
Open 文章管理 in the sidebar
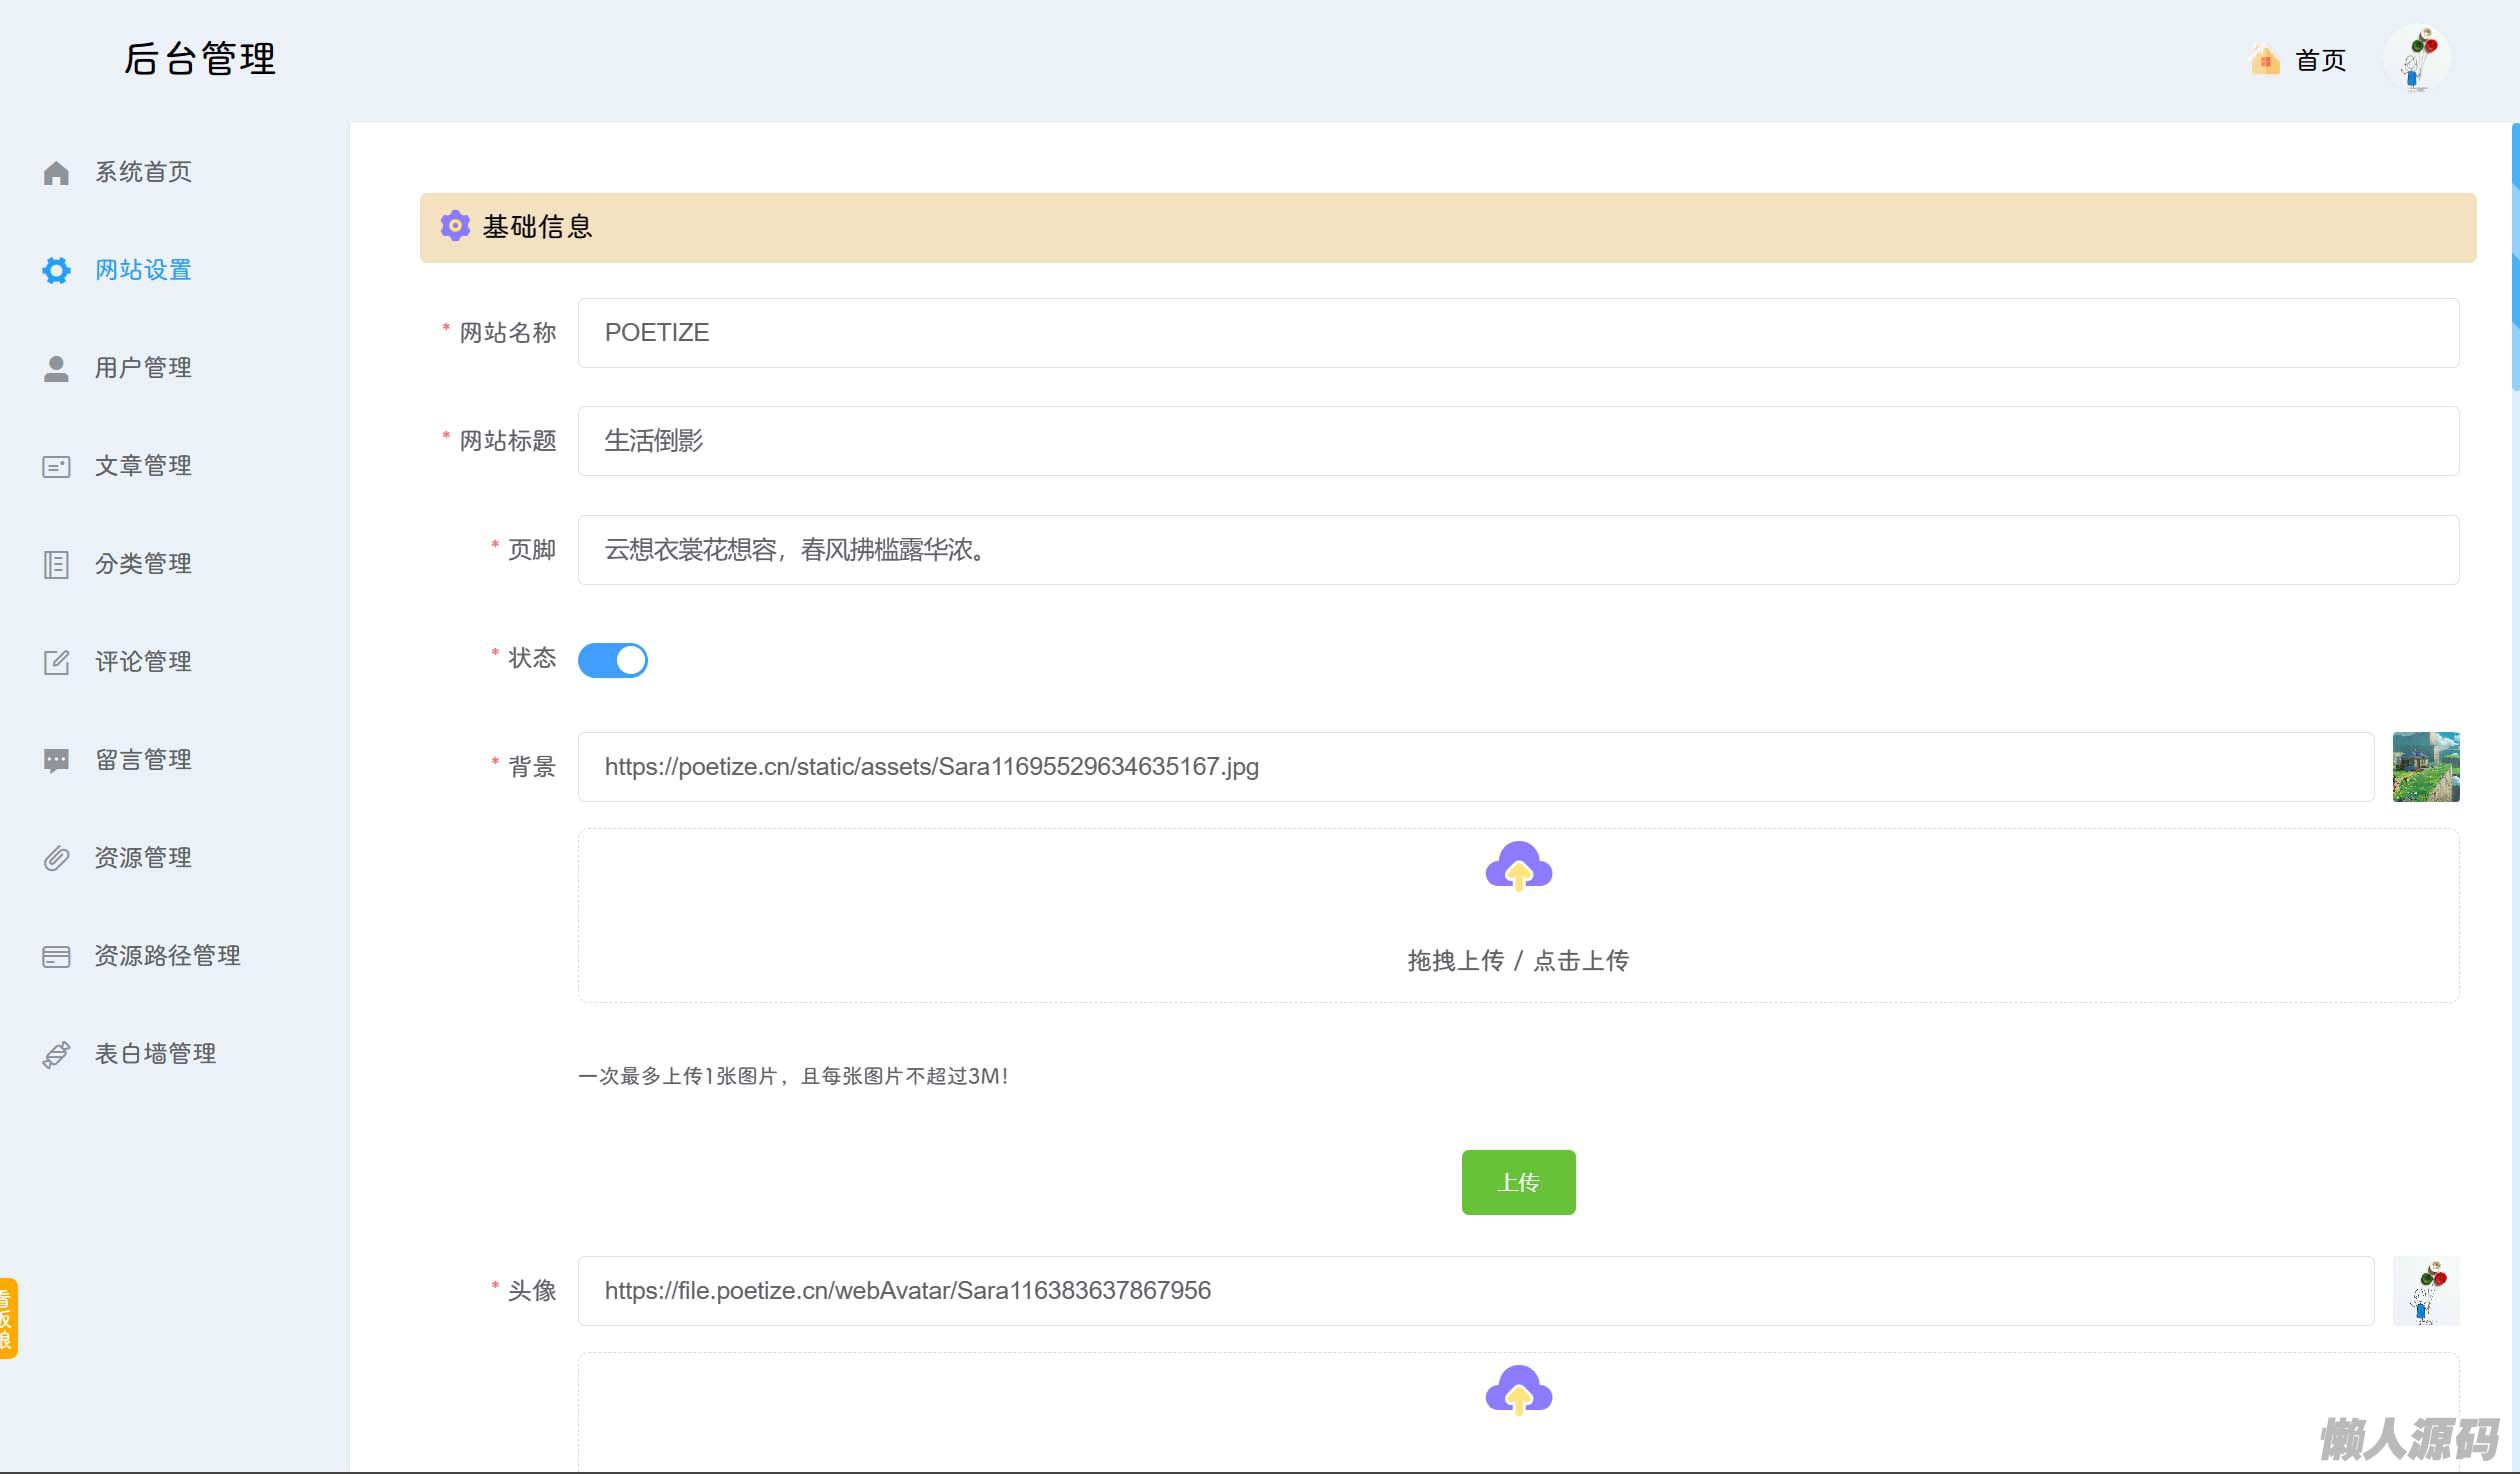click(x=143, y=466)
